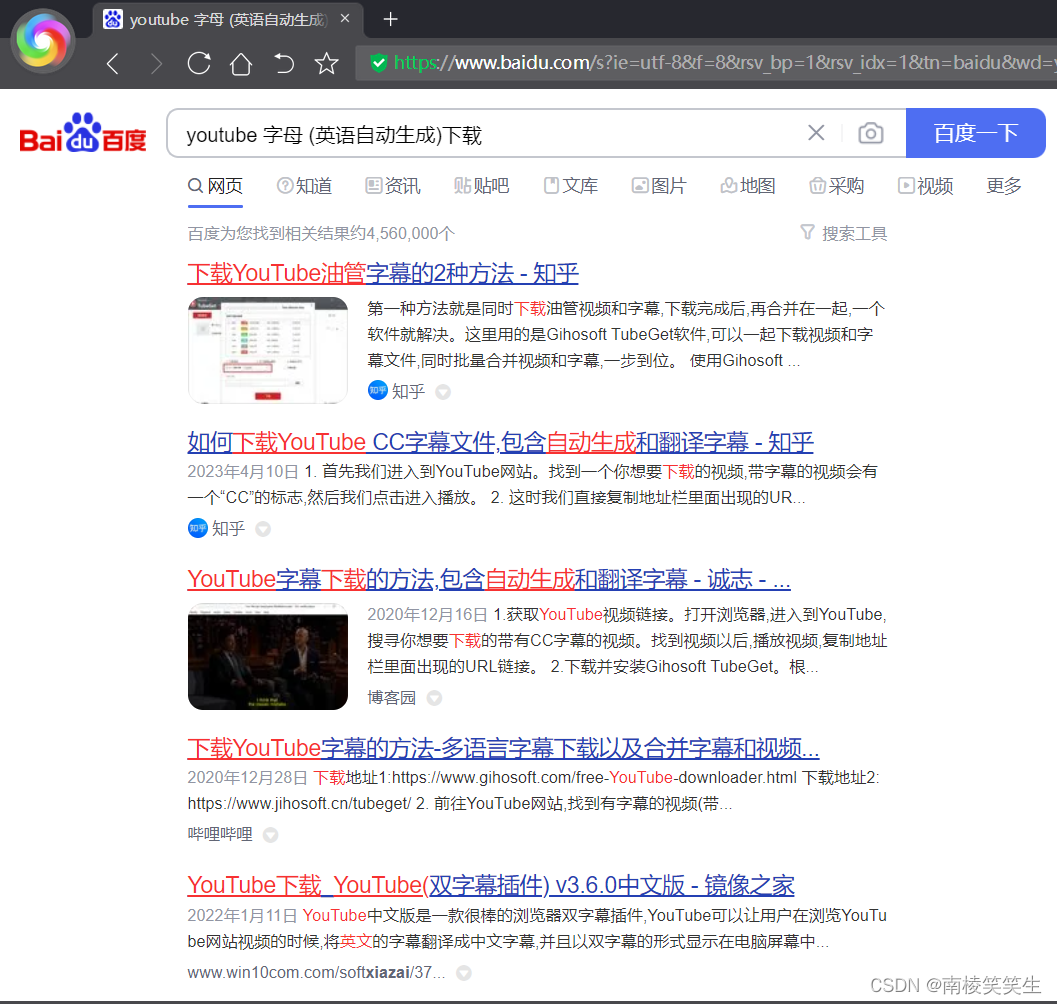Screen dimensions: 1057x1004
Task: Click thumbnail of TubeGet software result
Action: click(268, 350)
